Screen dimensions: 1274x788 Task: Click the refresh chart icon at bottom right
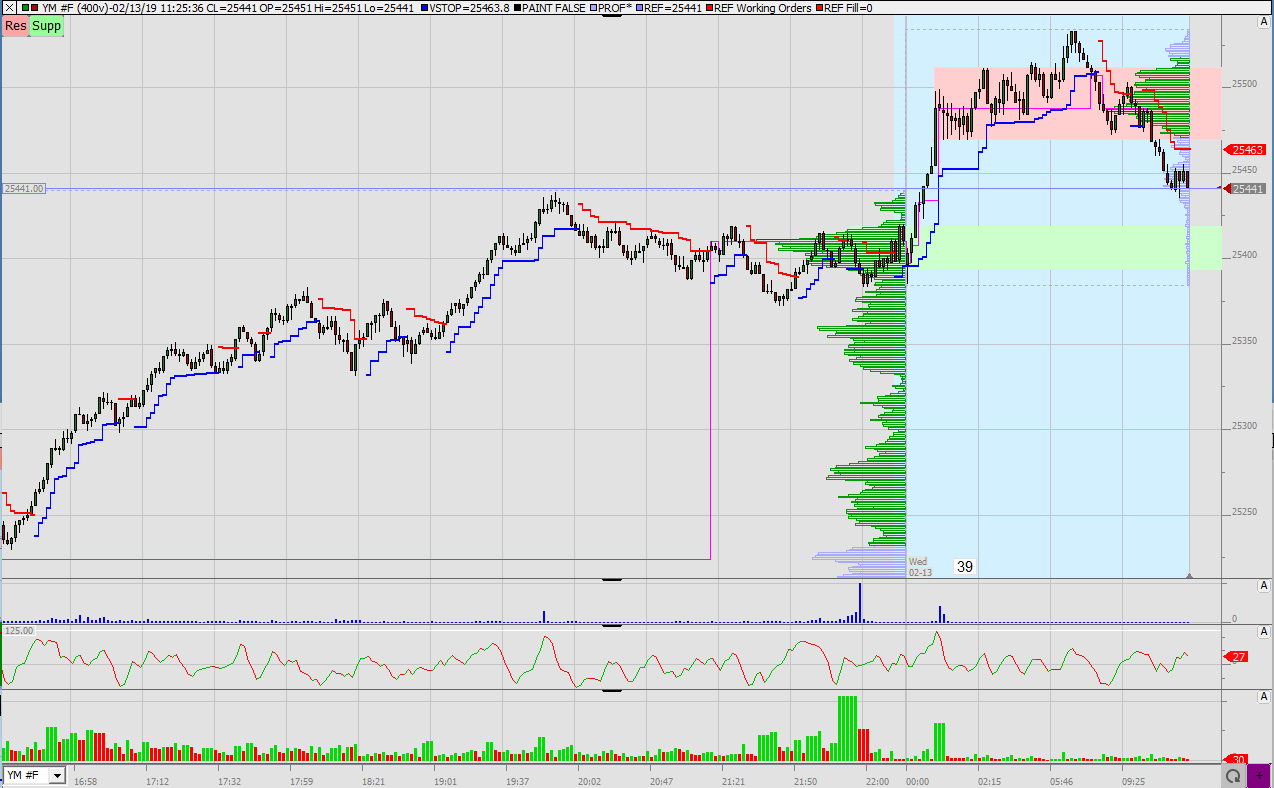[x=1233, y=776]
